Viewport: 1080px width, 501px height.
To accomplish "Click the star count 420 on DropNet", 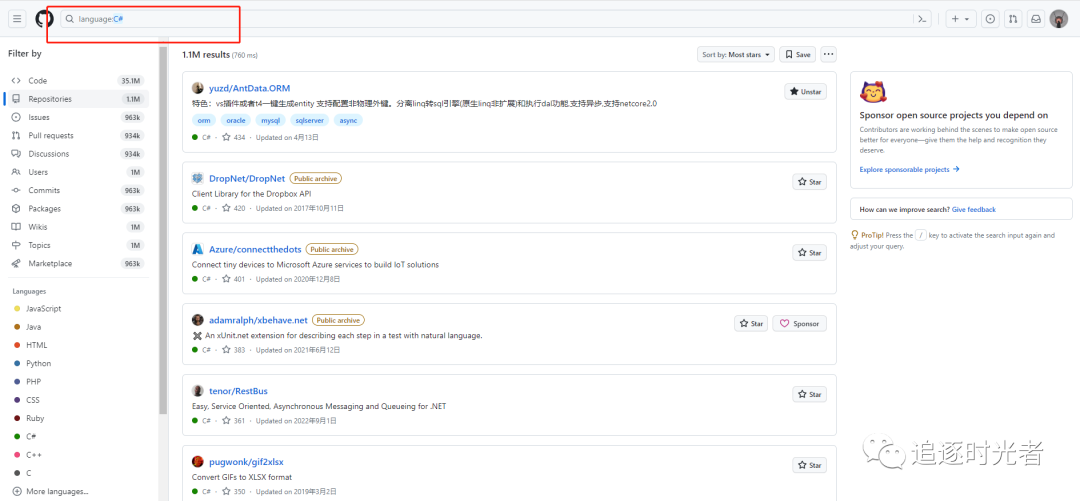I will click(234, 208).
